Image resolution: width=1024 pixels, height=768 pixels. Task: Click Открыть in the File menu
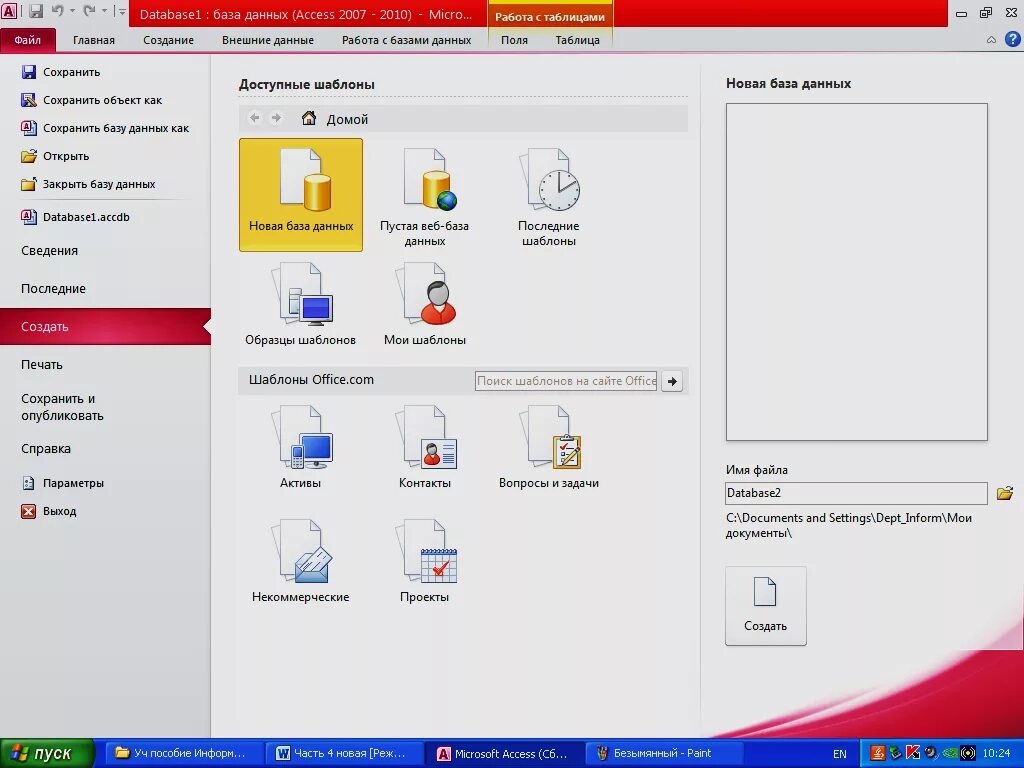[x=55, y=156]
